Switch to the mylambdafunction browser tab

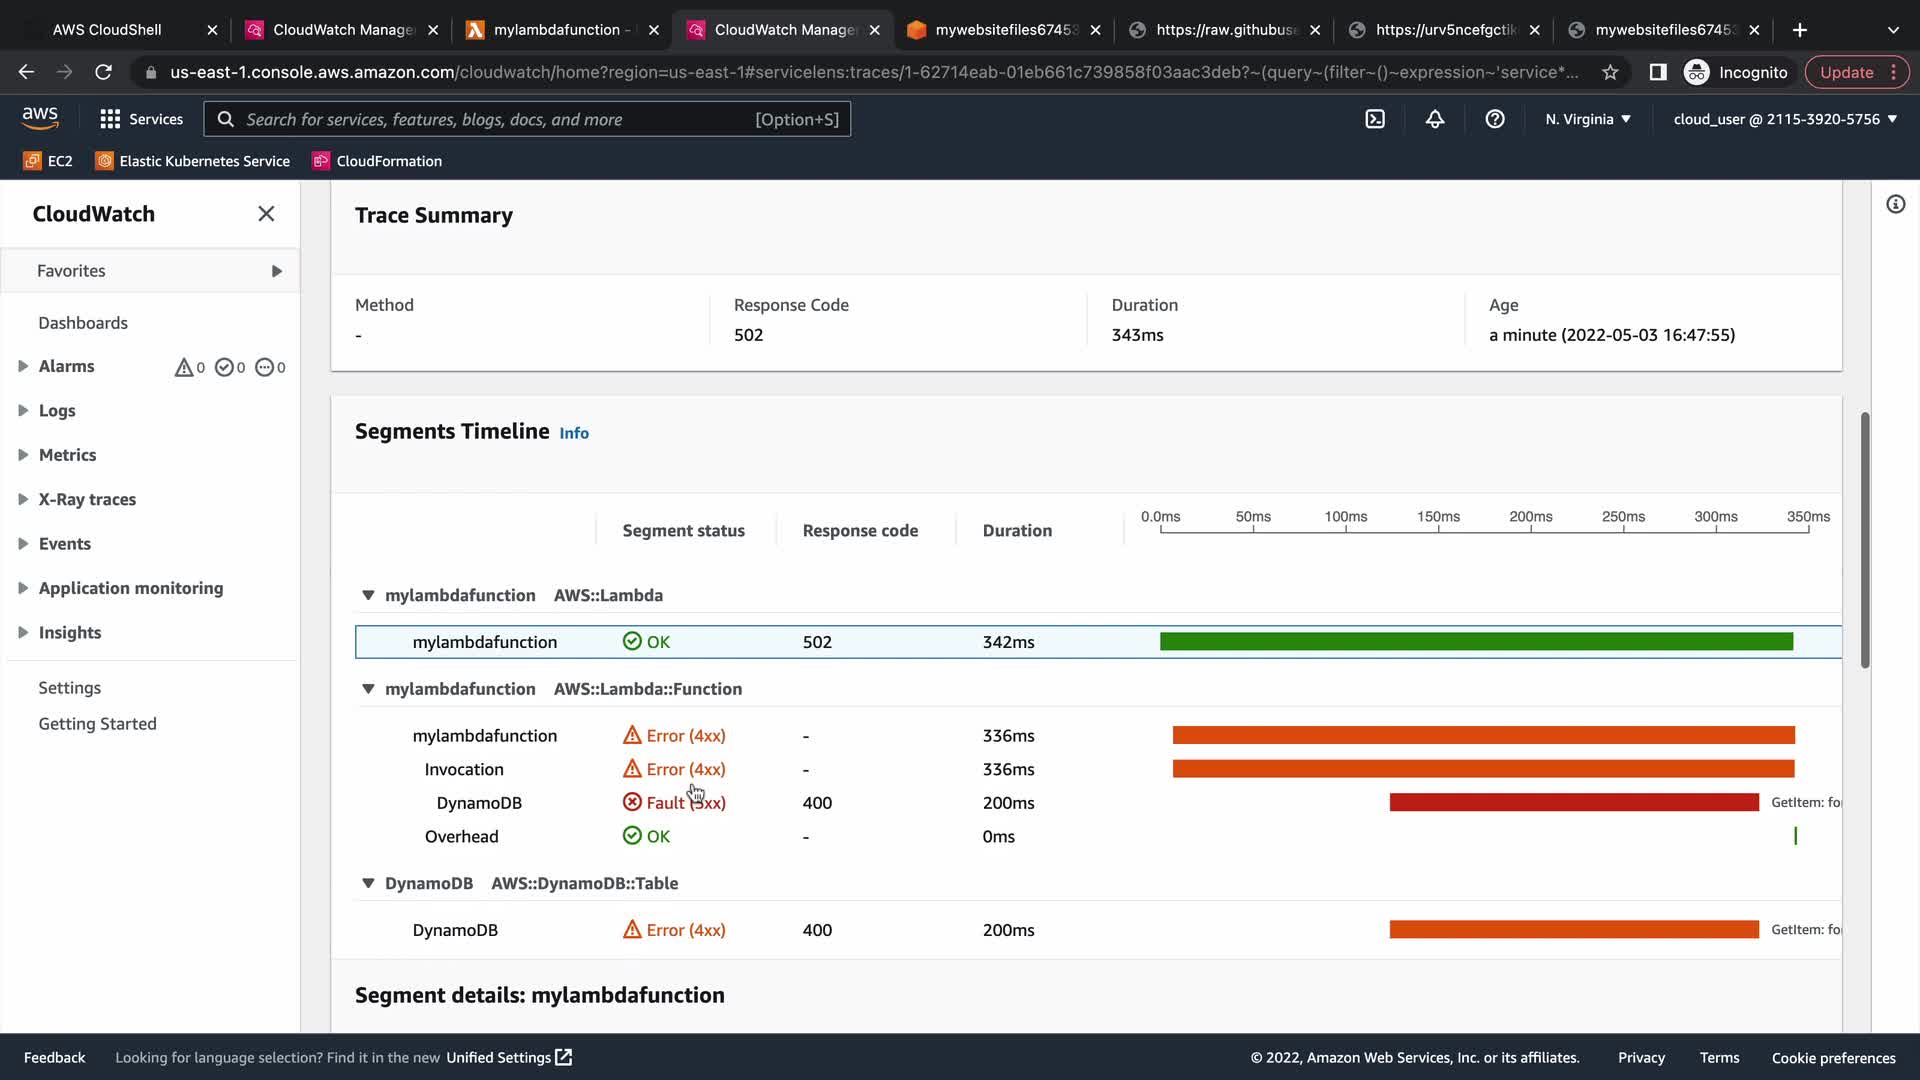point(556,30)
